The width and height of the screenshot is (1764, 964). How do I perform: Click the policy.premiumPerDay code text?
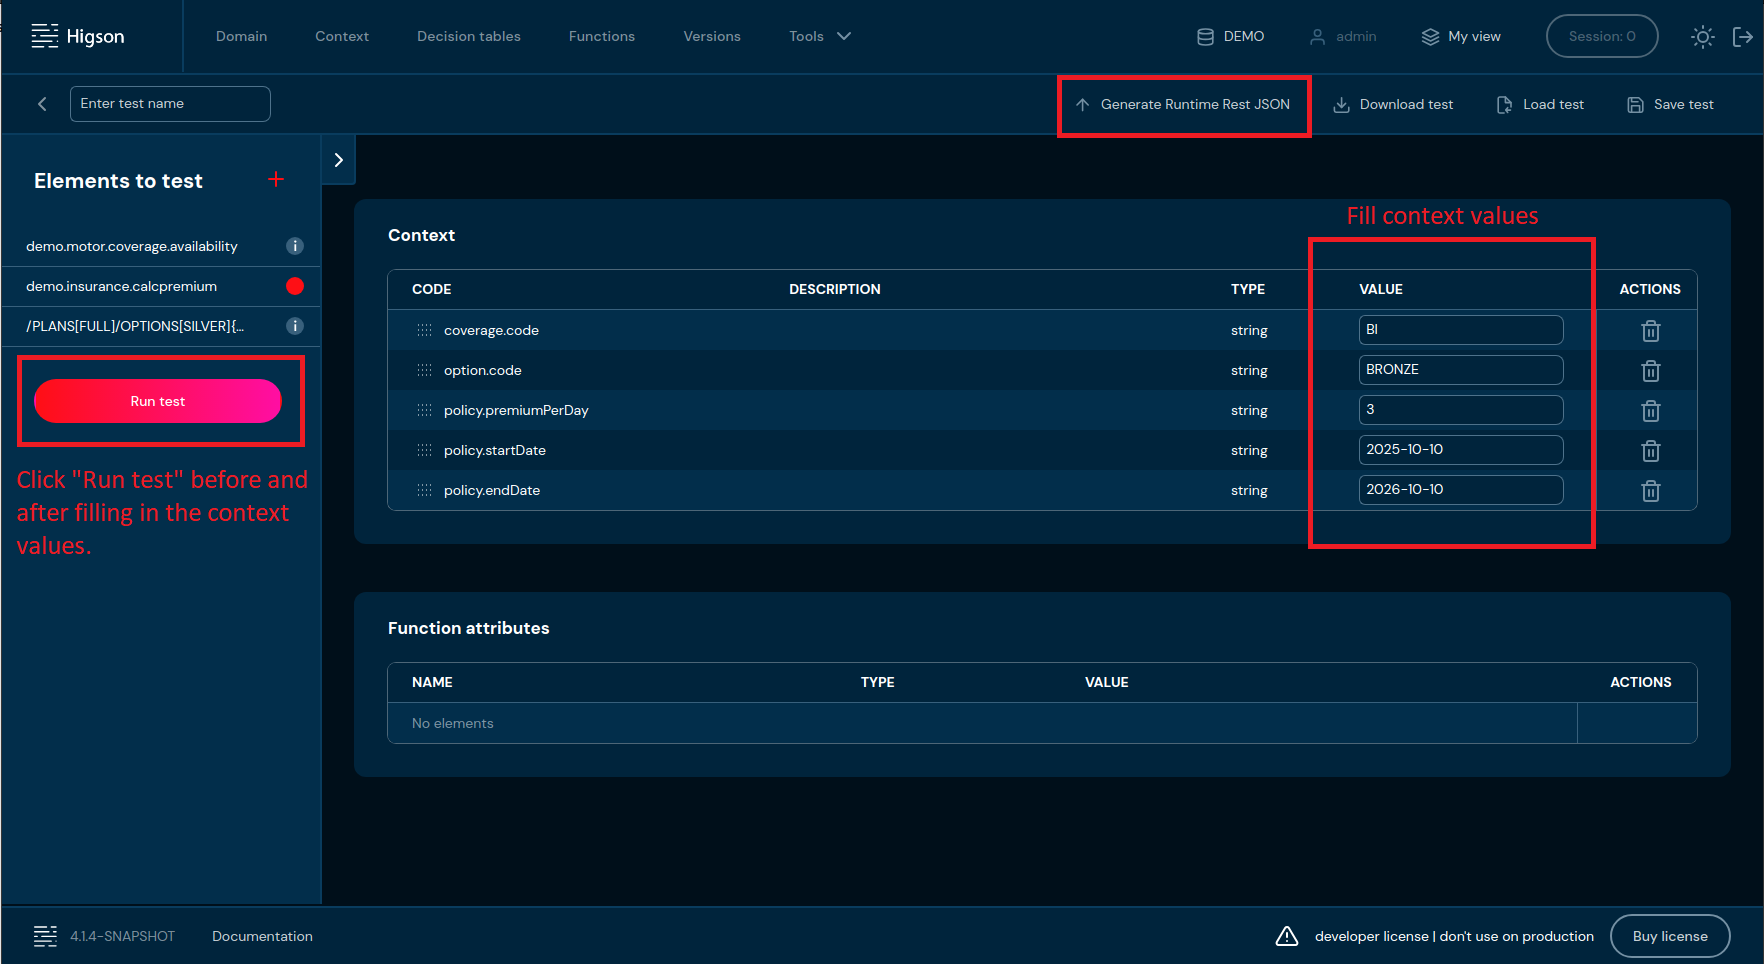pos(516,410)
